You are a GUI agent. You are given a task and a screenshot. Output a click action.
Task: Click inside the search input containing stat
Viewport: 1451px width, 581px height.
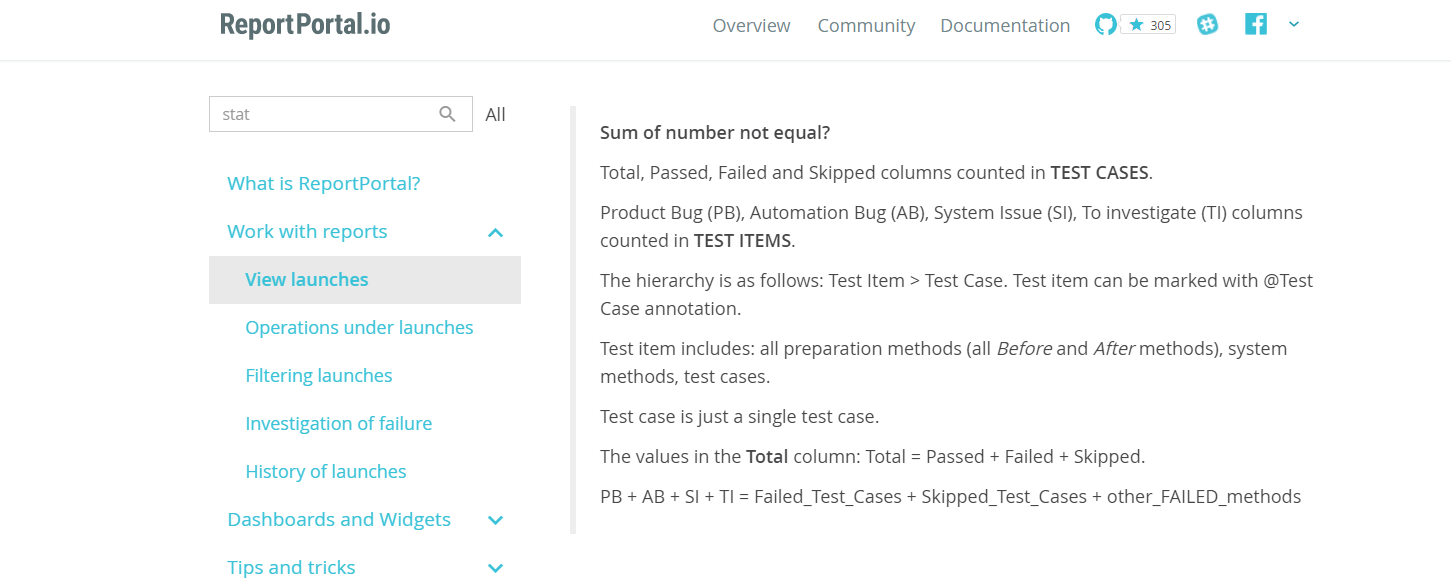point(320,114)
